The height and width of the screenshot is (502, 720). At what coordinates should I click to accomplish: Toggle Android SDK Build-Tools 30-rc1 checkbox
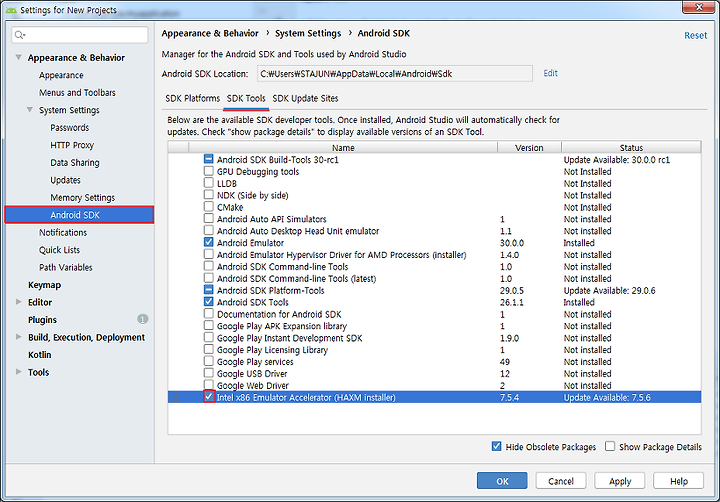point(208,159)
